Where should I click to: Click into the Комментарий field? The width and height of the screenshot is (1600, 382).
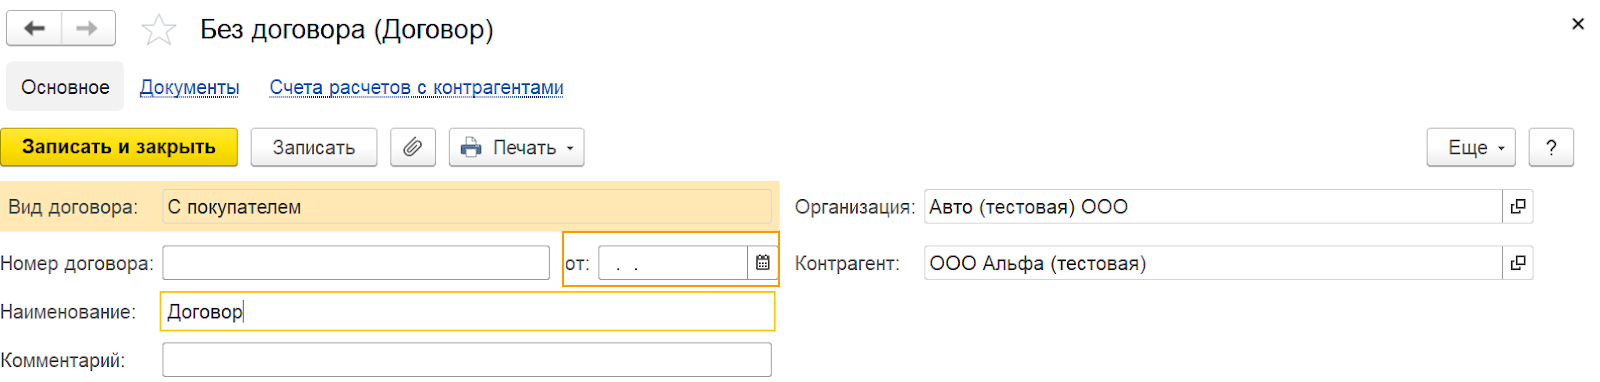(x=467, y=360)
